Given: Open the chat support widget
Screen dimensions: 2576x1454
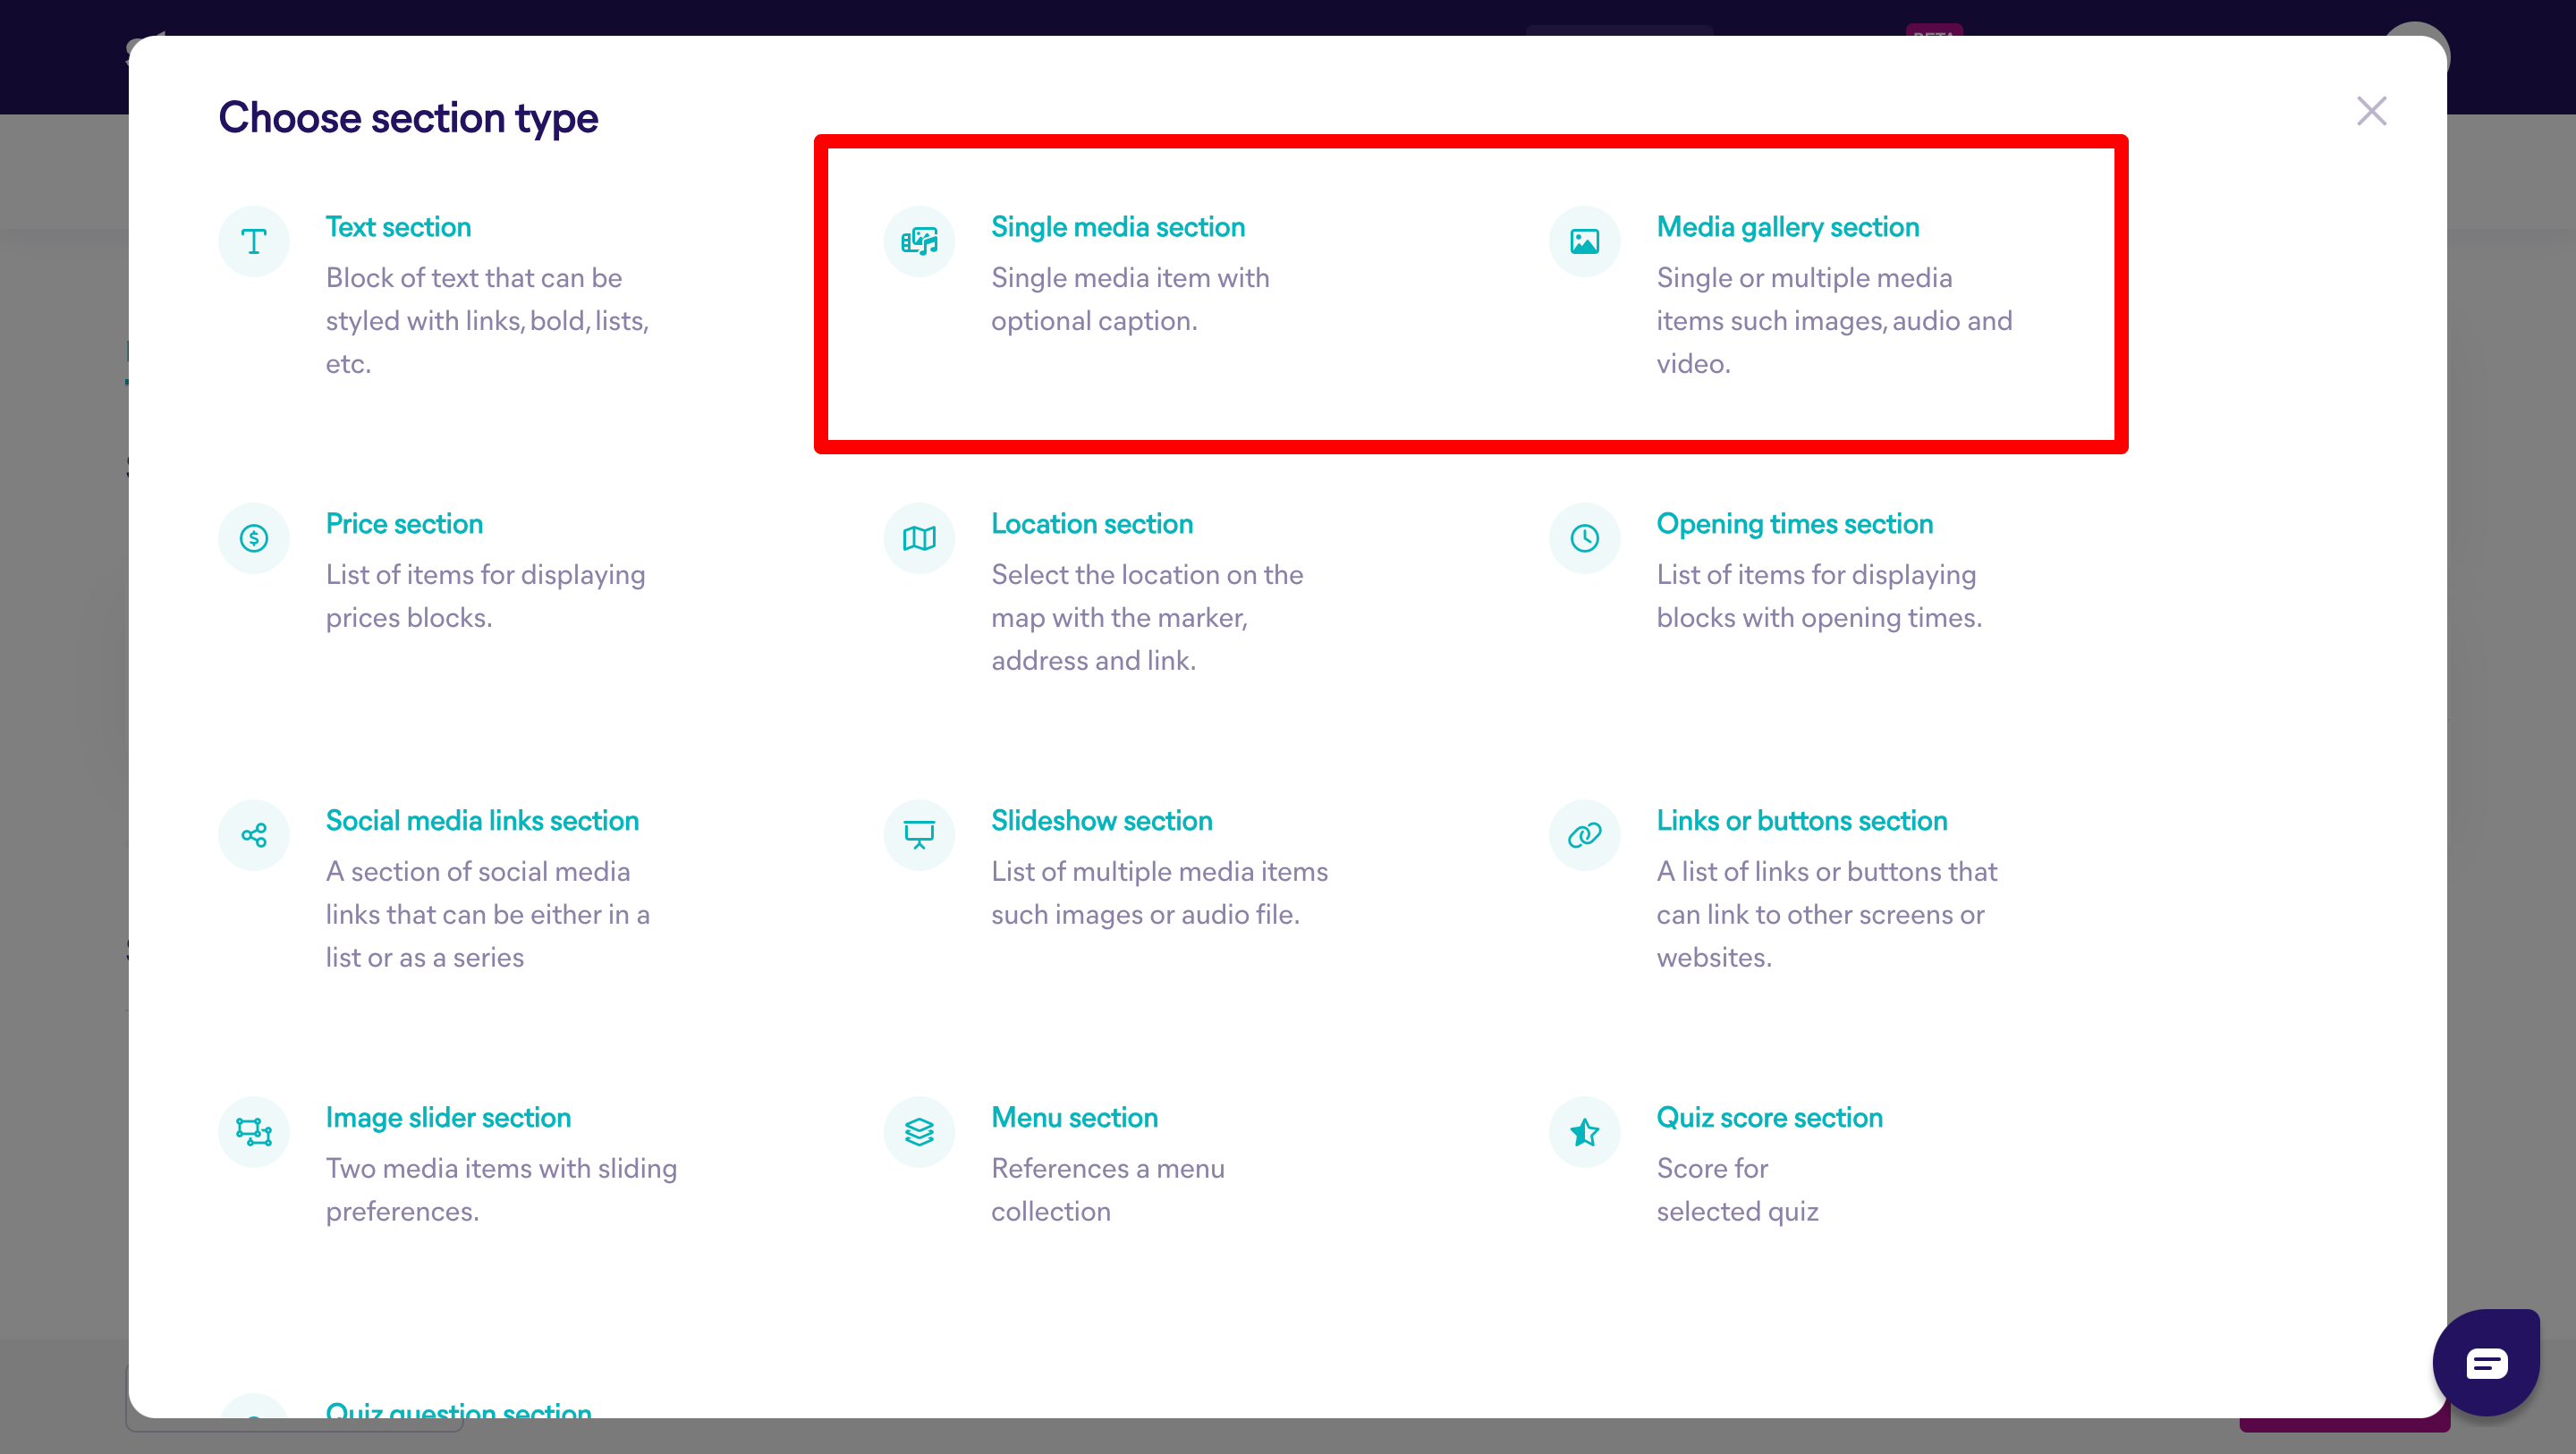Looking at the screenshot, I should pos(2486,1362).
